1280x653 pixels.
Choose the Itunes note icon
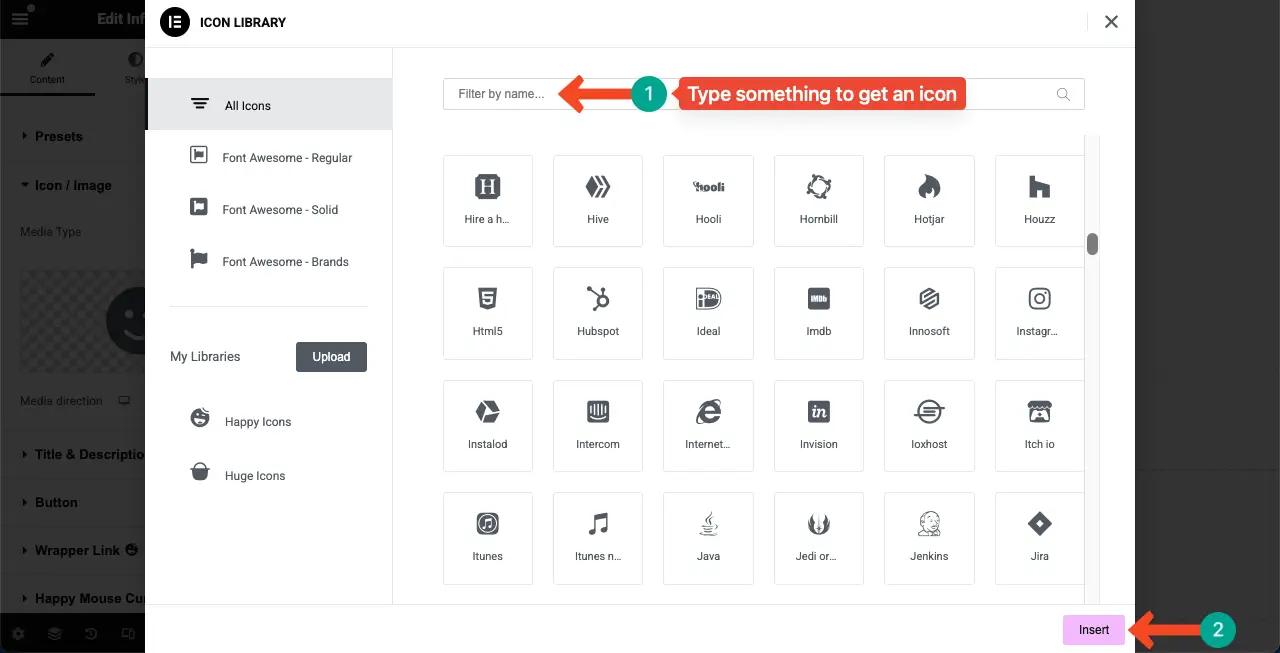[598, 537]
